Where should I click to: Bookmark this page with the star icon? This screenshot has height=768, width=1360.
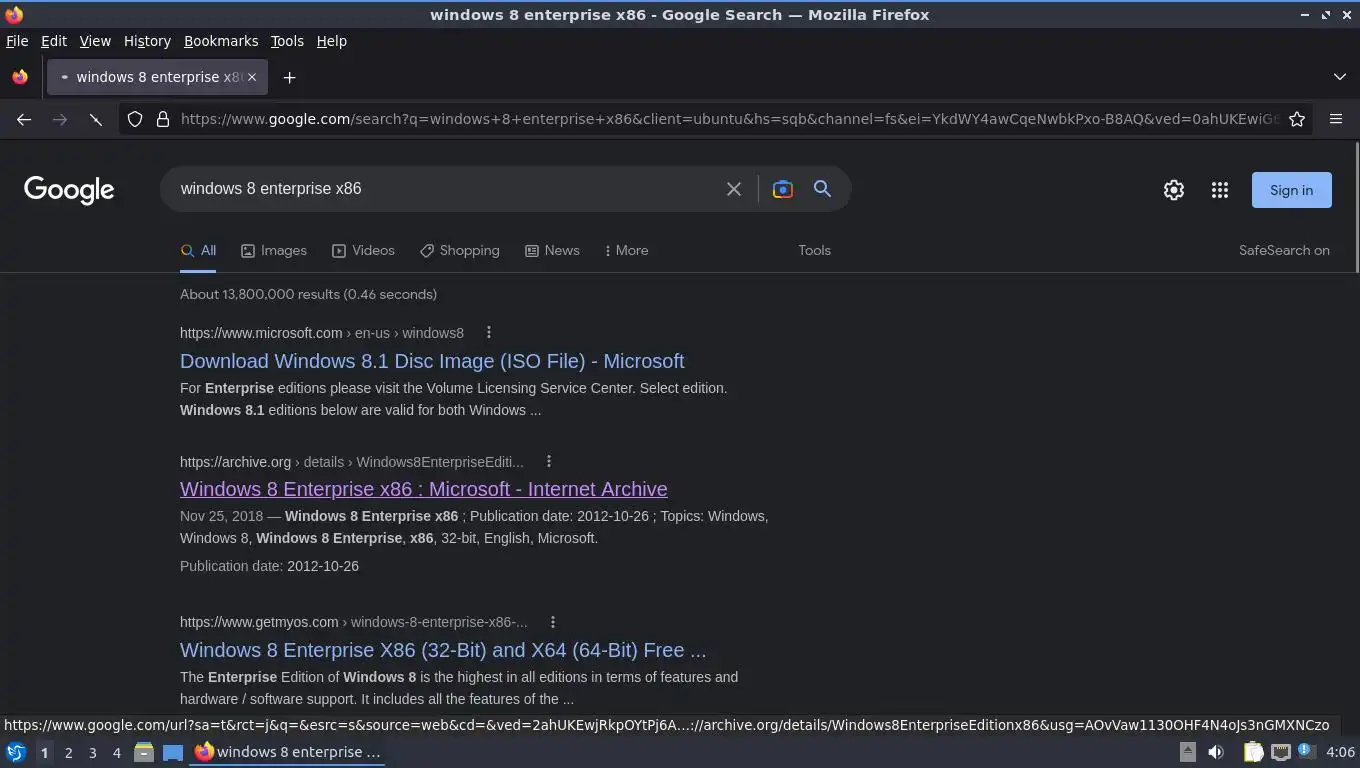point(1297,119)
